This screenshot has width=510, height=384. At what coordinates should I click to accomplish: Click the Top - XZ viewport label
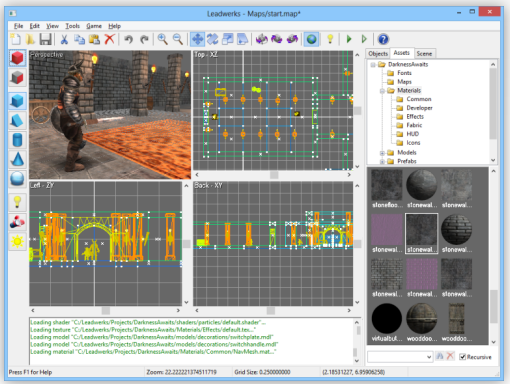pos(206,55)
